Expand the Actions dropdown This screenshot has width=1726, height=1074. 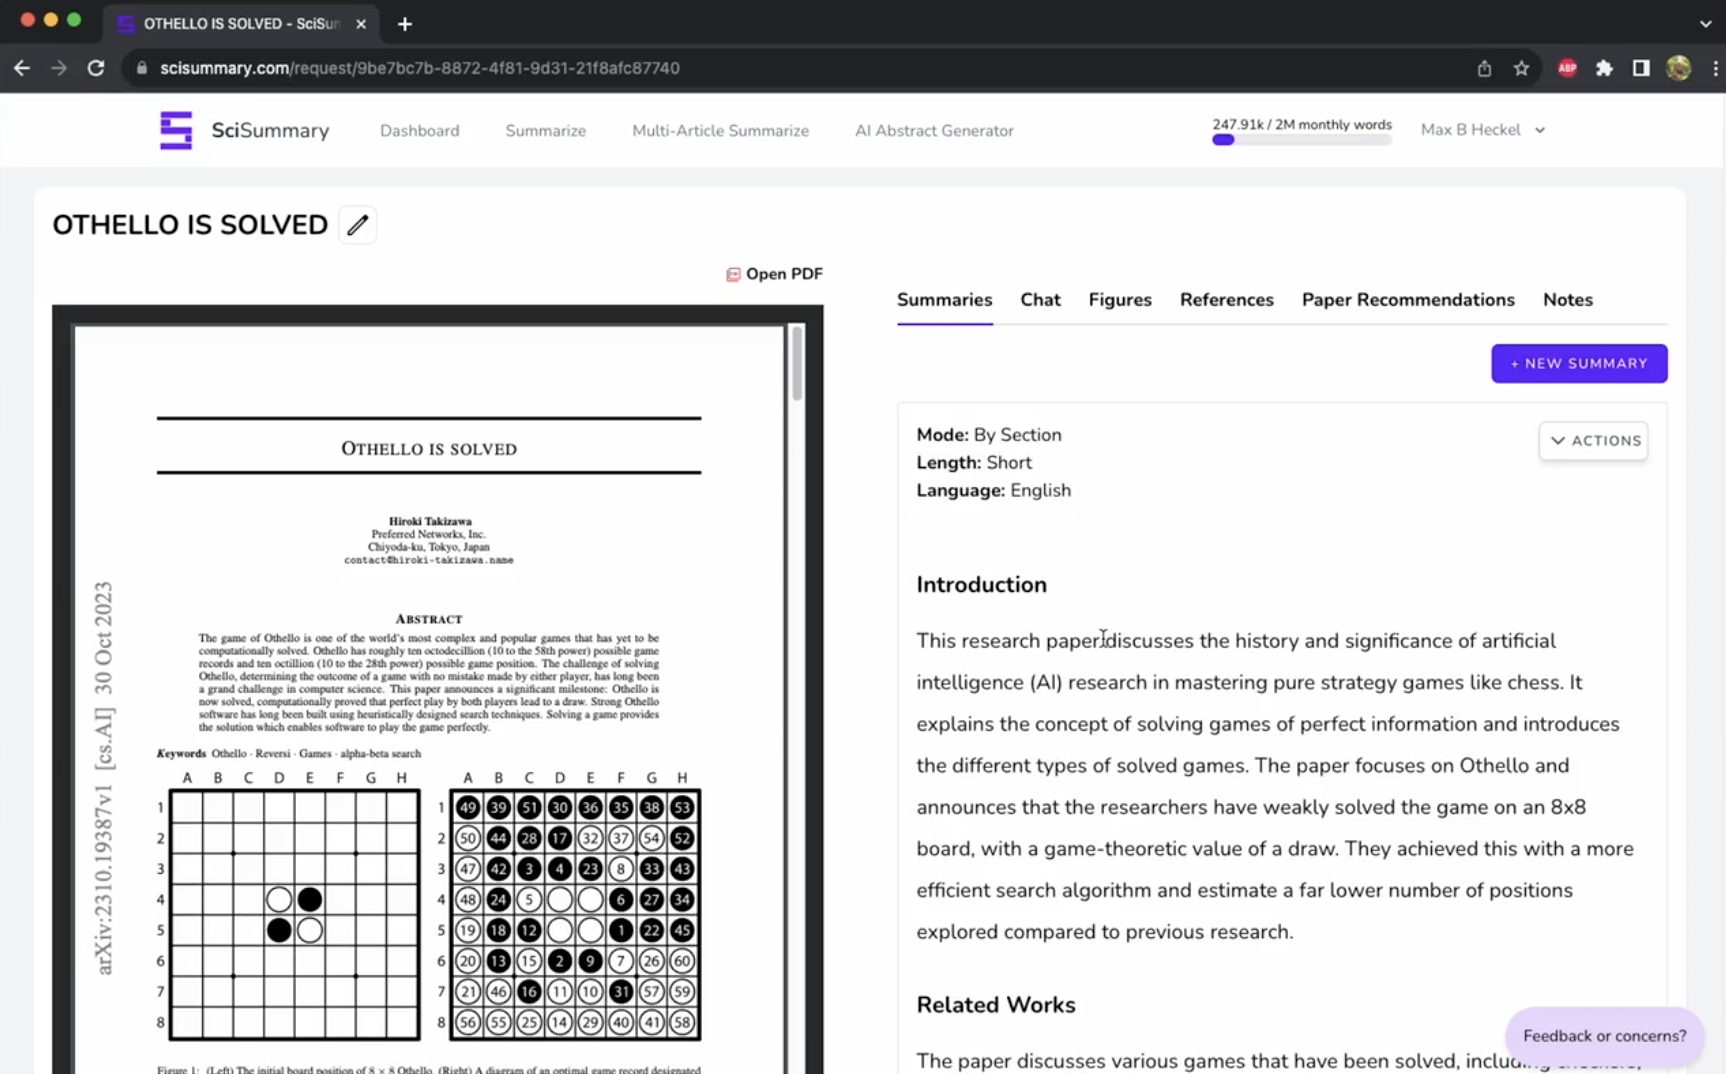point(1593,441)
